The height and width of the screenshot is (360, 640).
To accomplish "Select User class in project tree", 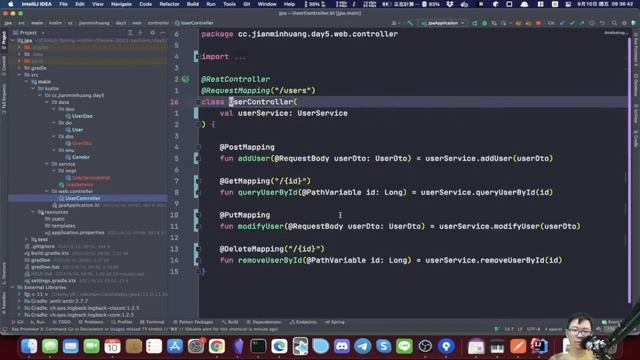I will tap(74, 130).
